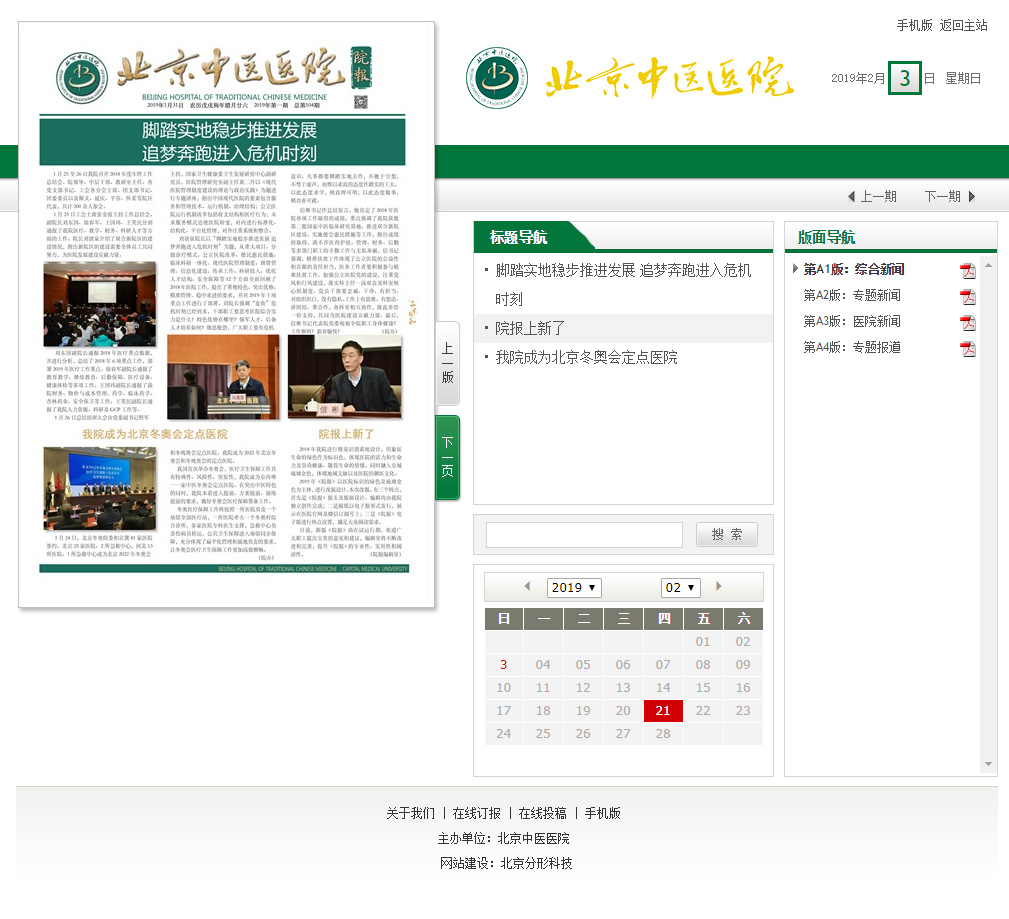Select calendar date 01
This screenshot has width=1009, height=919.
(703, 642)
